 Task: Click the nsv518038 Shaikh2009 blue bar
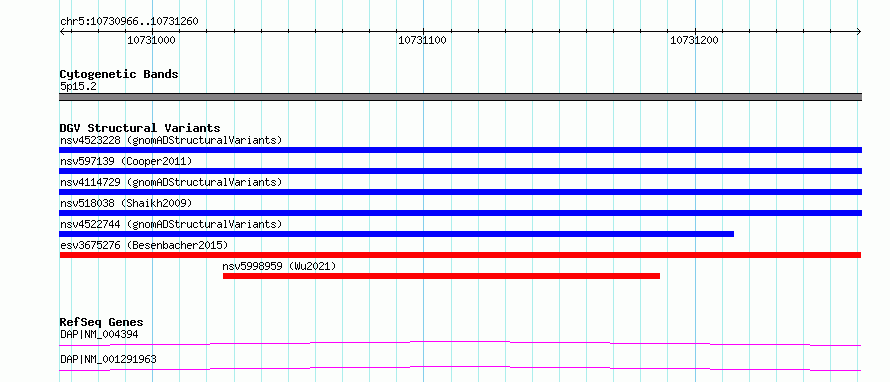[460, 213]
